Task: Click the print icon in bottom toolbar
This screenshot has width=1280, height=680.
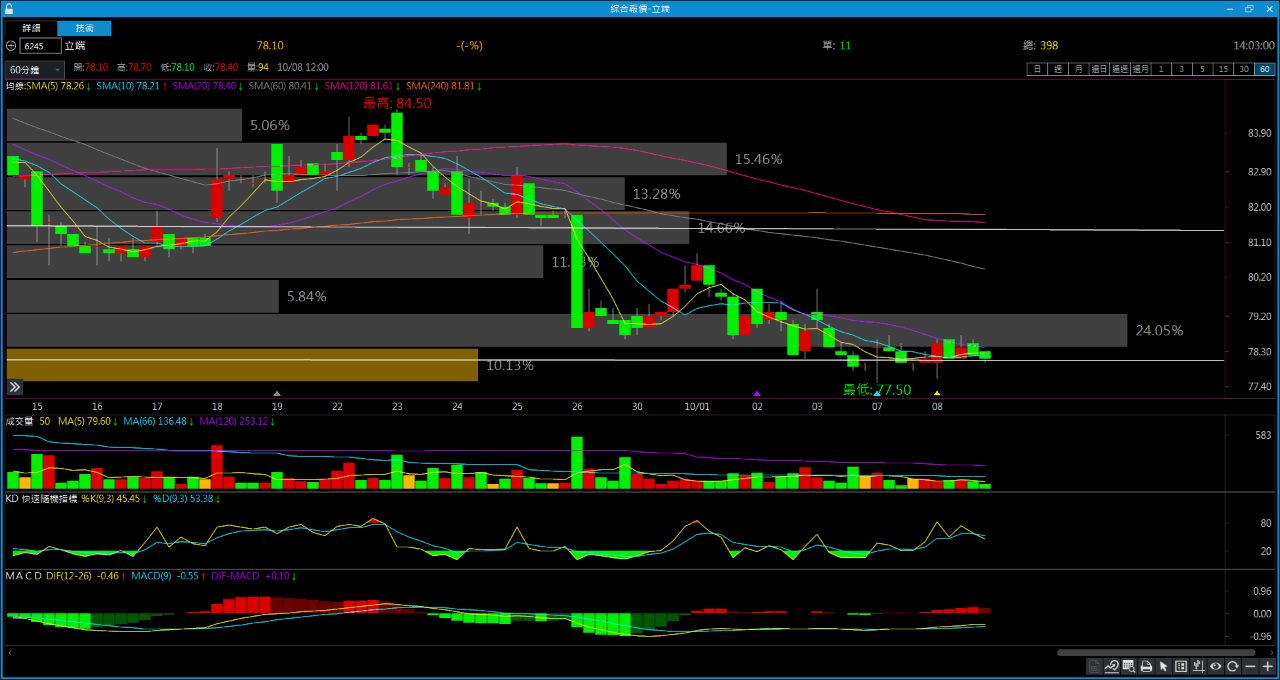Action: point(1146,666)
